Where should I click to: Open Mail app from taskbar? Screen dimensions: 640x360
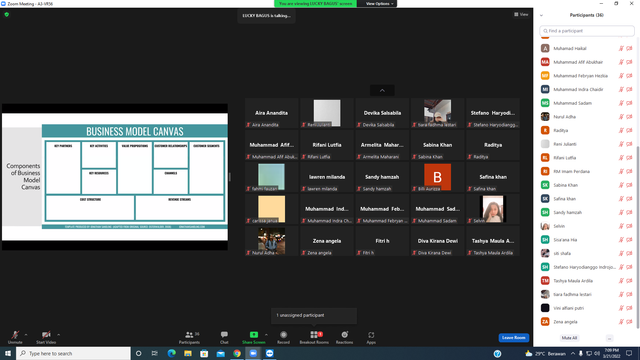click(220, 353)
